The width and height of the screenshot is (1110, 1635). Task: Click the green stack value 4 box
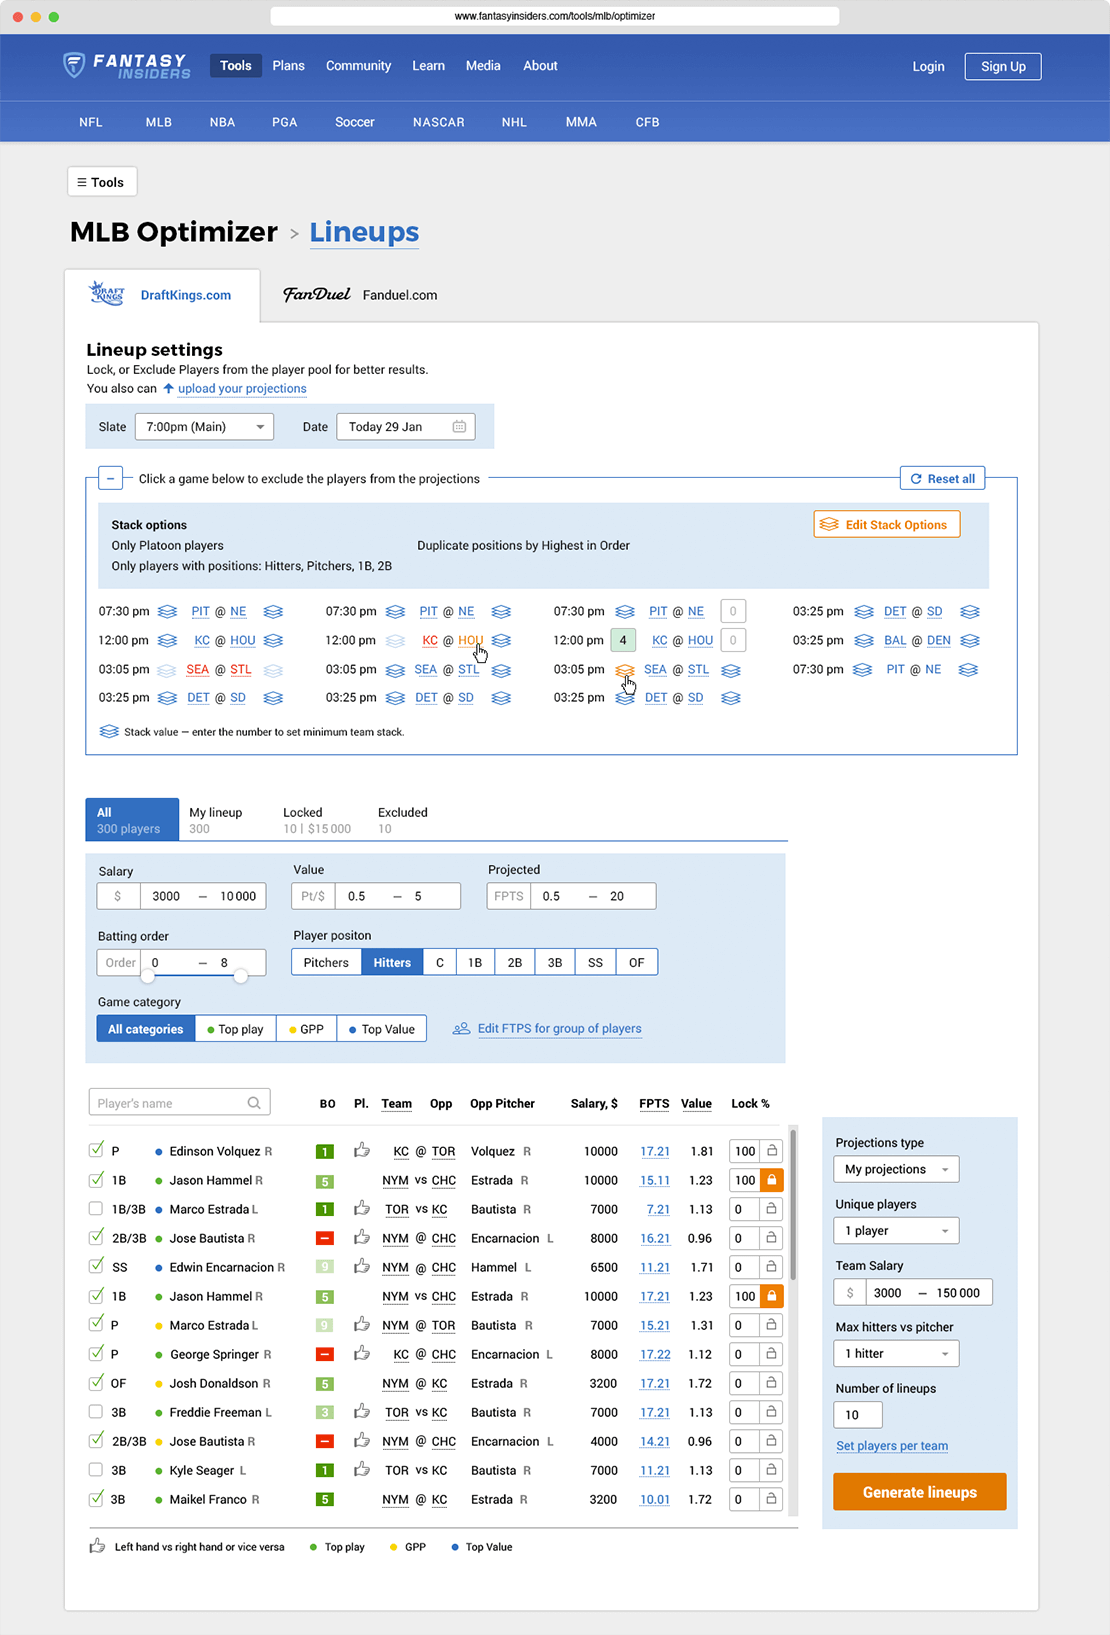pyautogui.click(x=622, y=640)
